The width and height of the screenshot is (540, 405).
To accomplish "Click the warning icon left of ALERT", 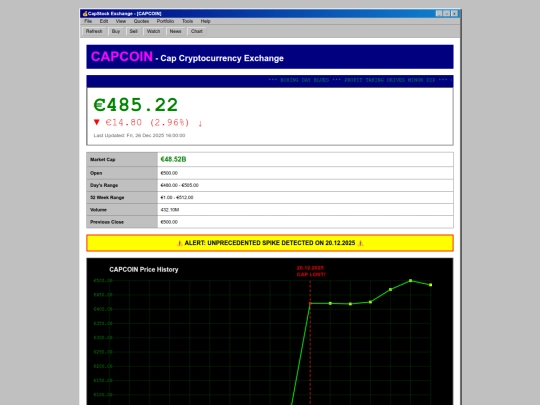I will point(179,243).
